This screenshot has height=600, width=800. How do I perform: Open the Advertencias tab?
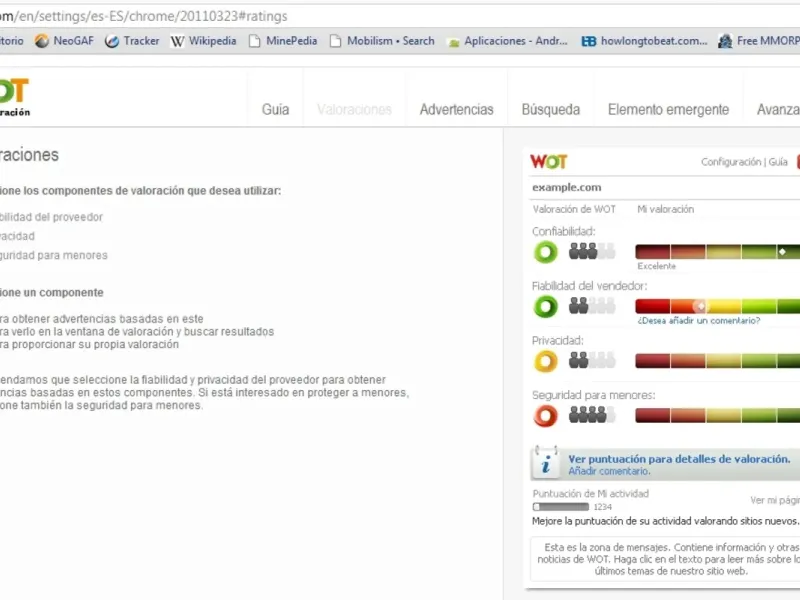(x=457, y=109)
